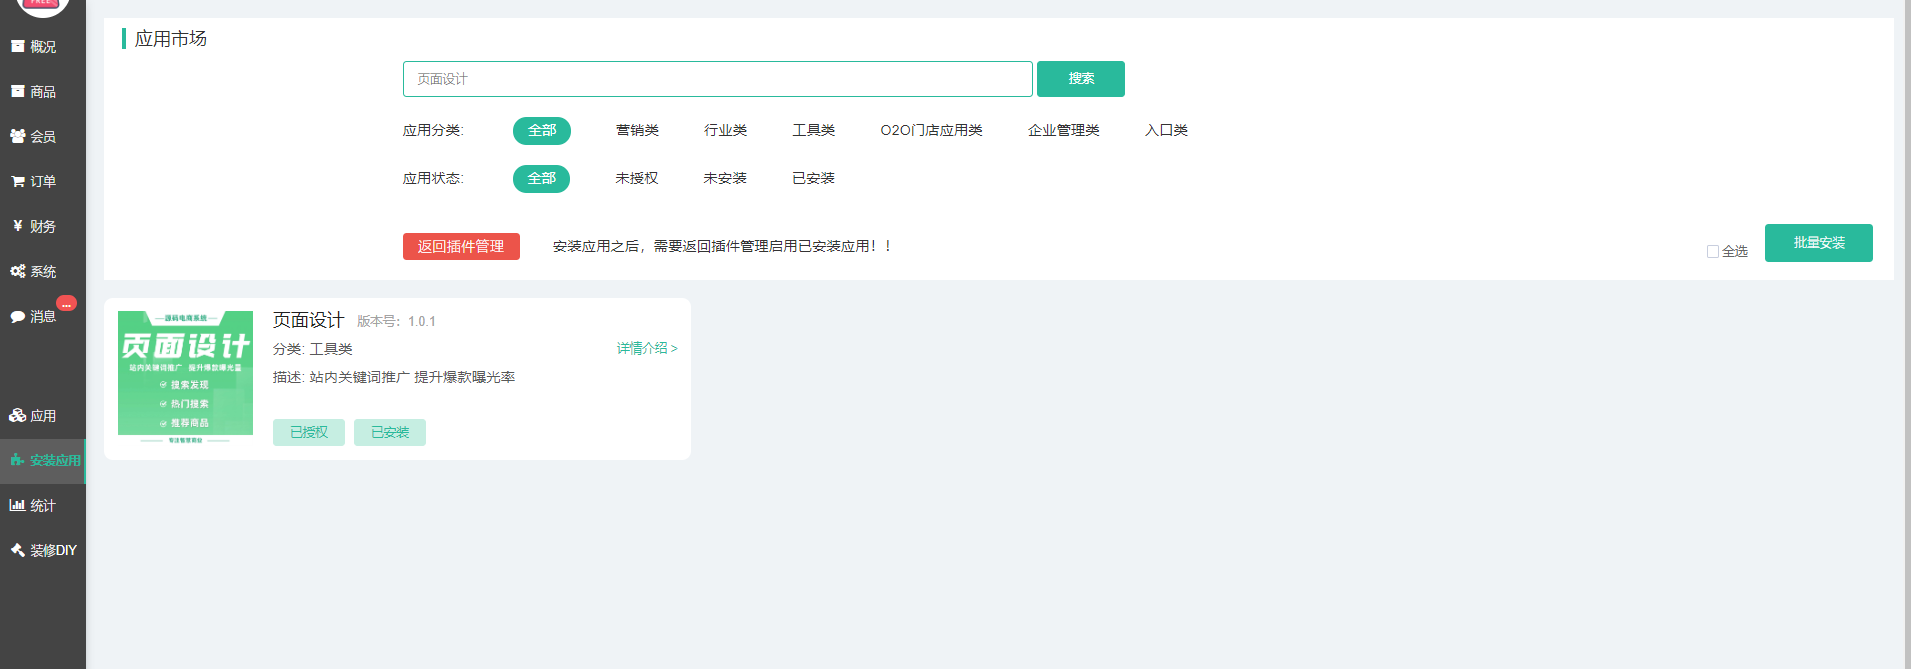1911x669 pixels.
Task: Filter category by 营销类
Action: point(637,131)
